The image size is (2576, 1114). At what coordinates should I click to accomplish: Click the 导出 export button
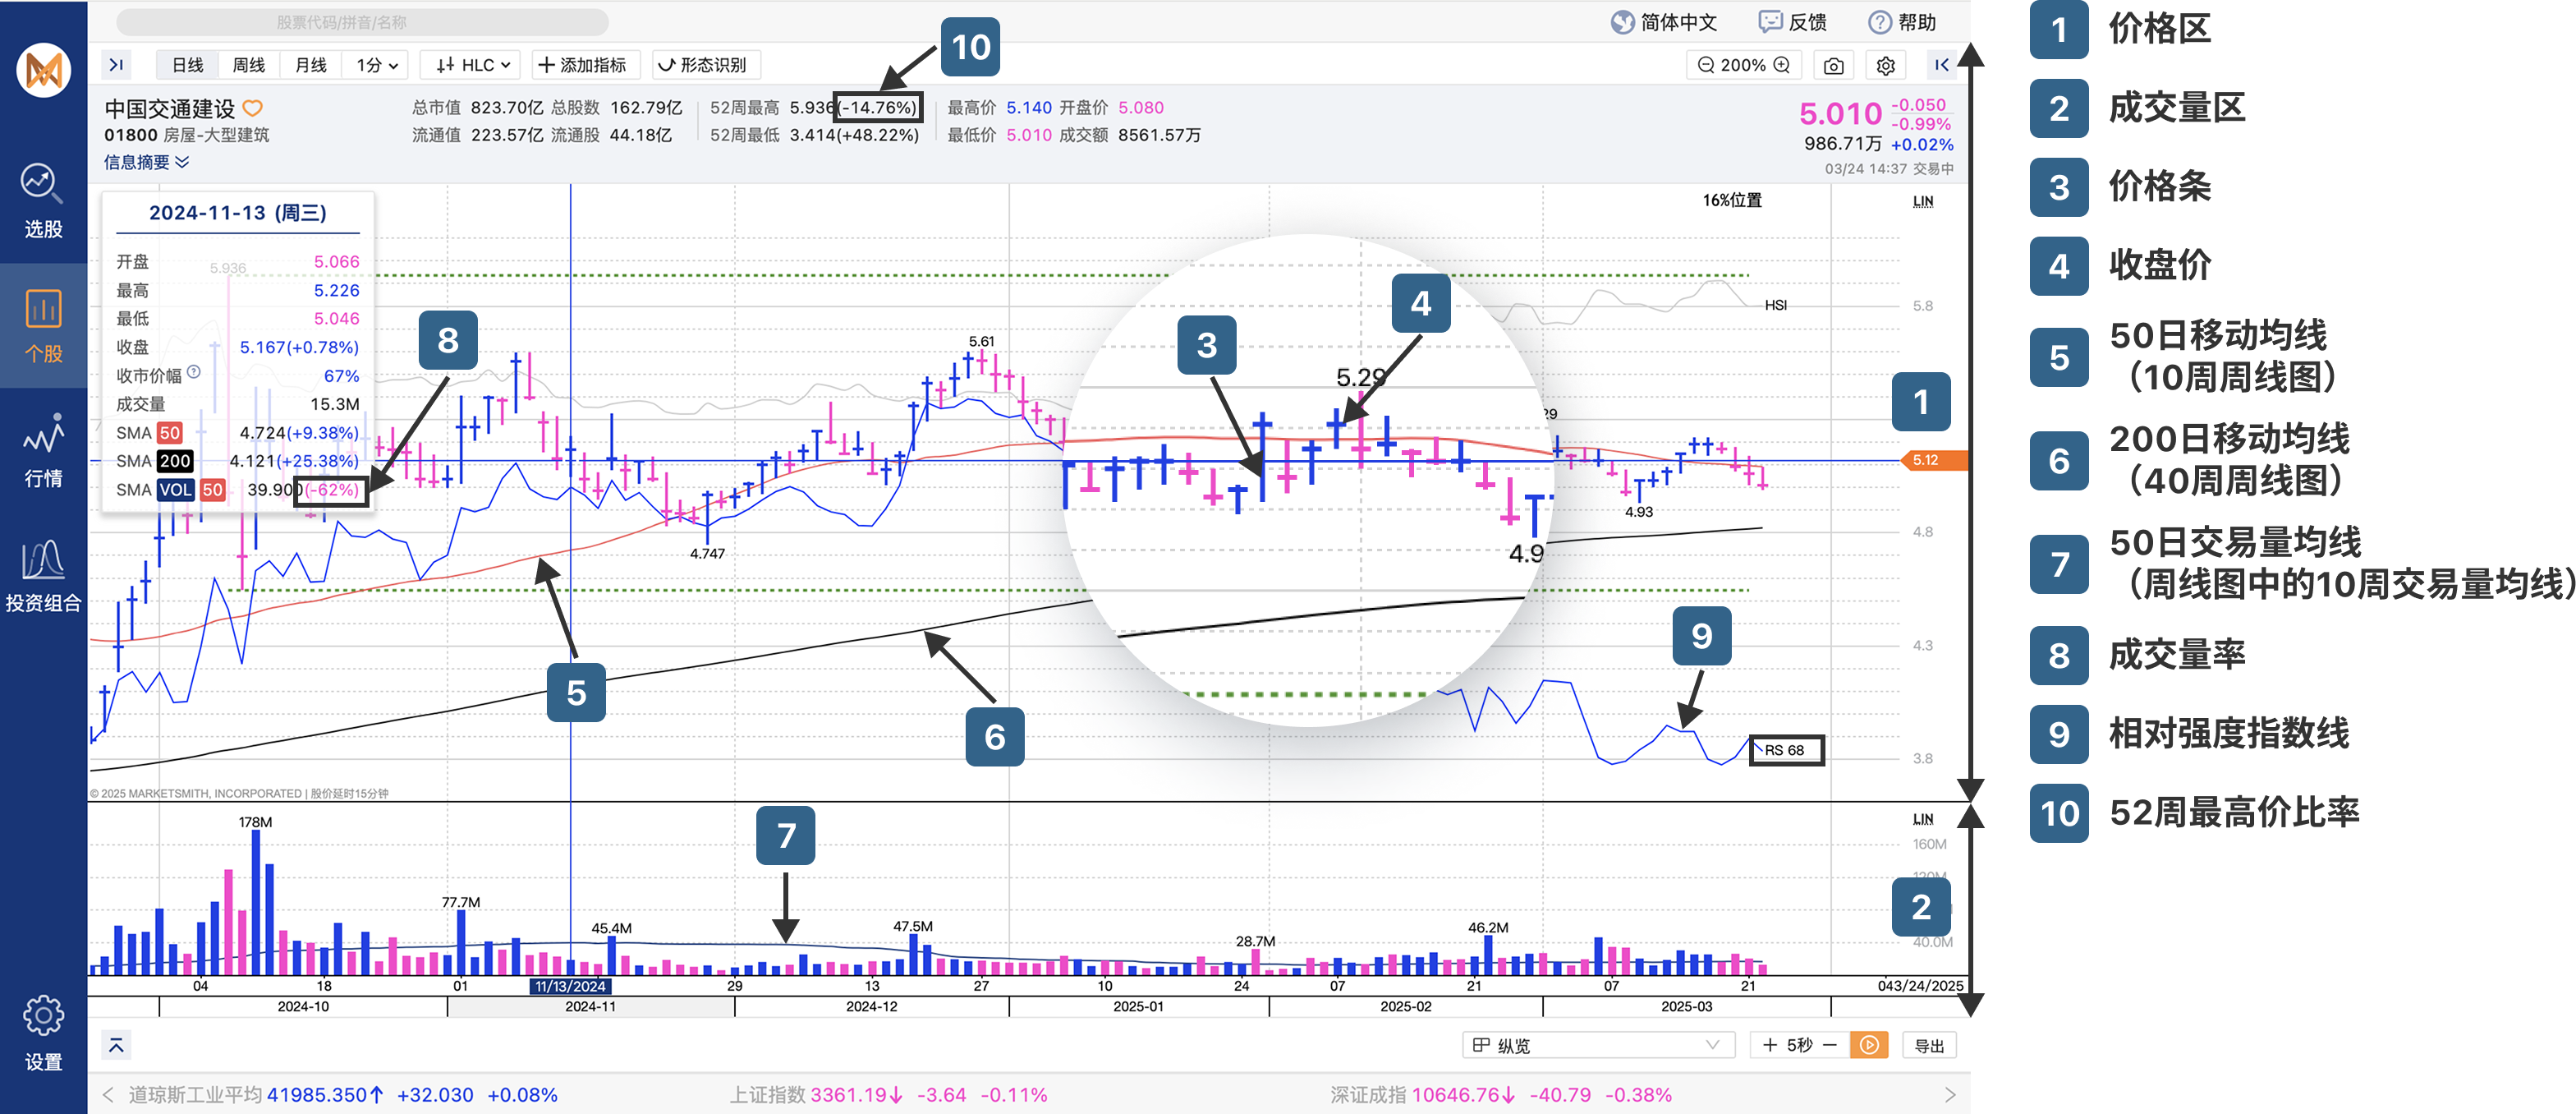pos(1928,1045)
